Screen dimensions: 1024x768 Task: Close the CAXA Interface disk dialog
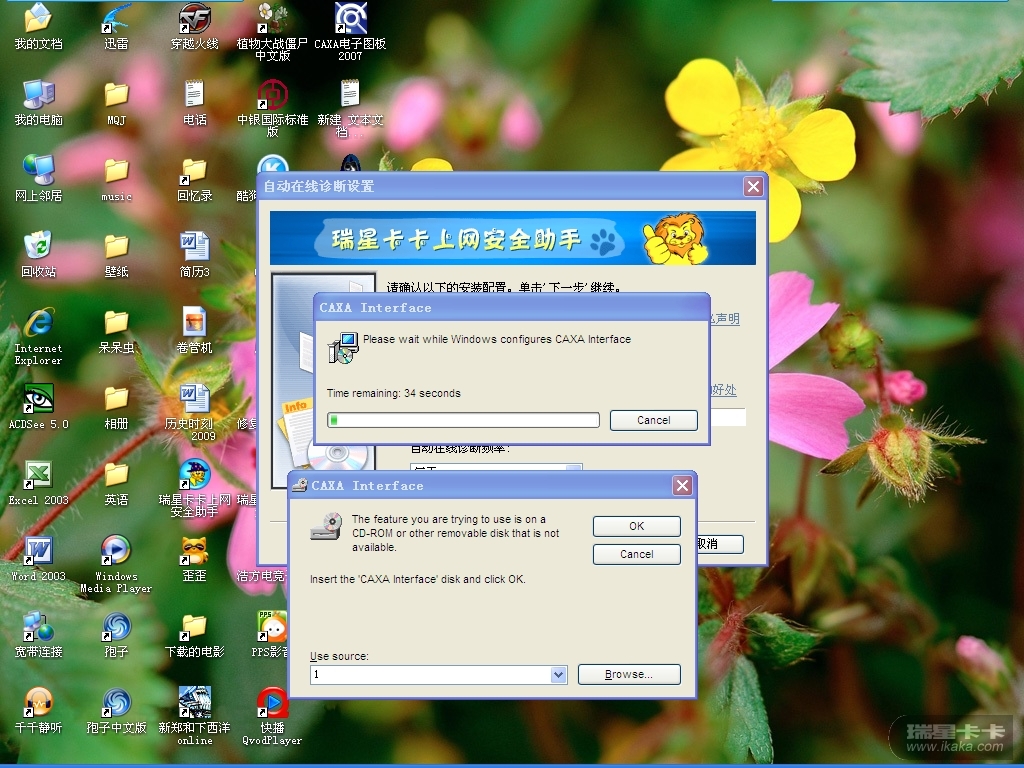[682, 485]
